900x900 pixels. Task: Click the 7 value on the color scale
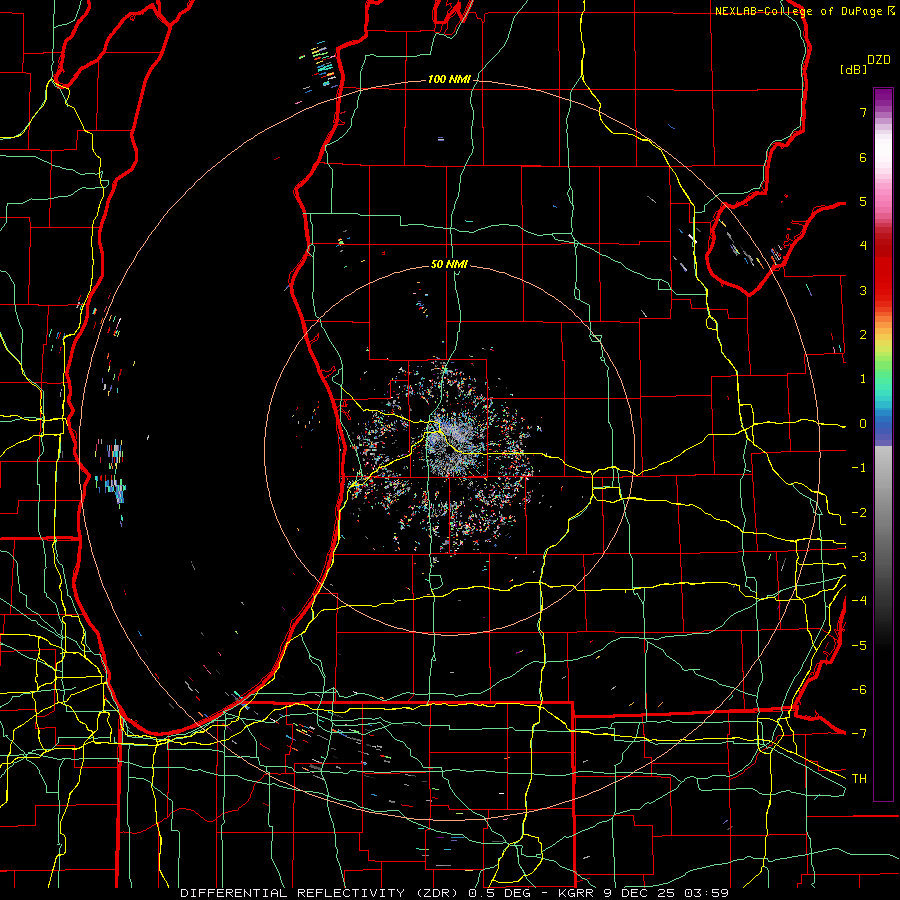pos(863,112)
